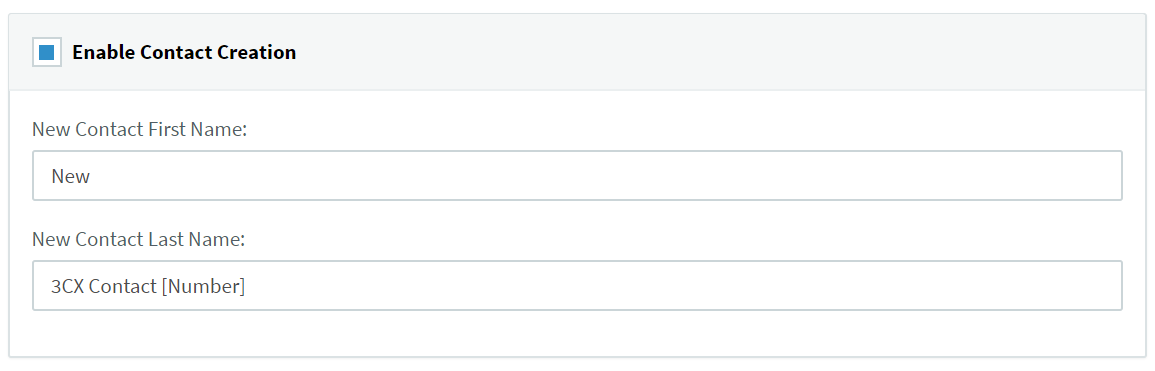The width and height of the screenshot is (1155, 371).
Task: Click the "Enable Contact Creation" label text
Action: click(x=184, y=52)
